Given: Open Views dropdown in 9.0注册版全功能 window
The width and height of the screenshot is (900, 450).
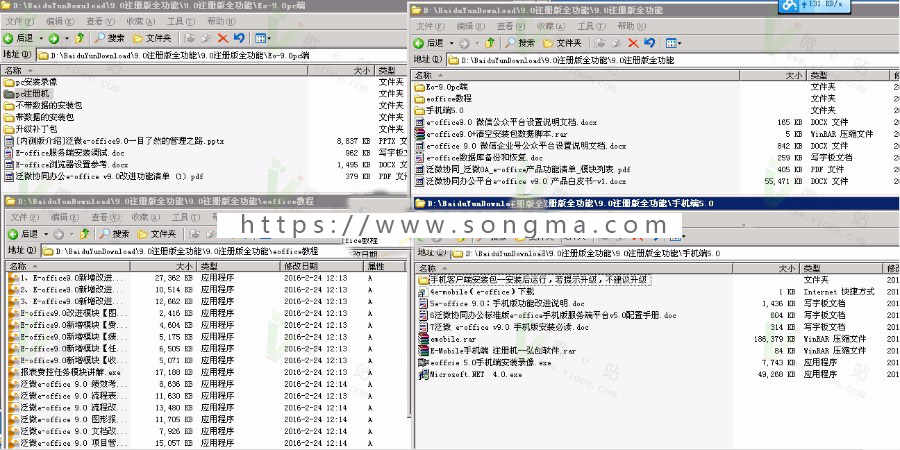Looking at the screenshot, I should point(673,43).
